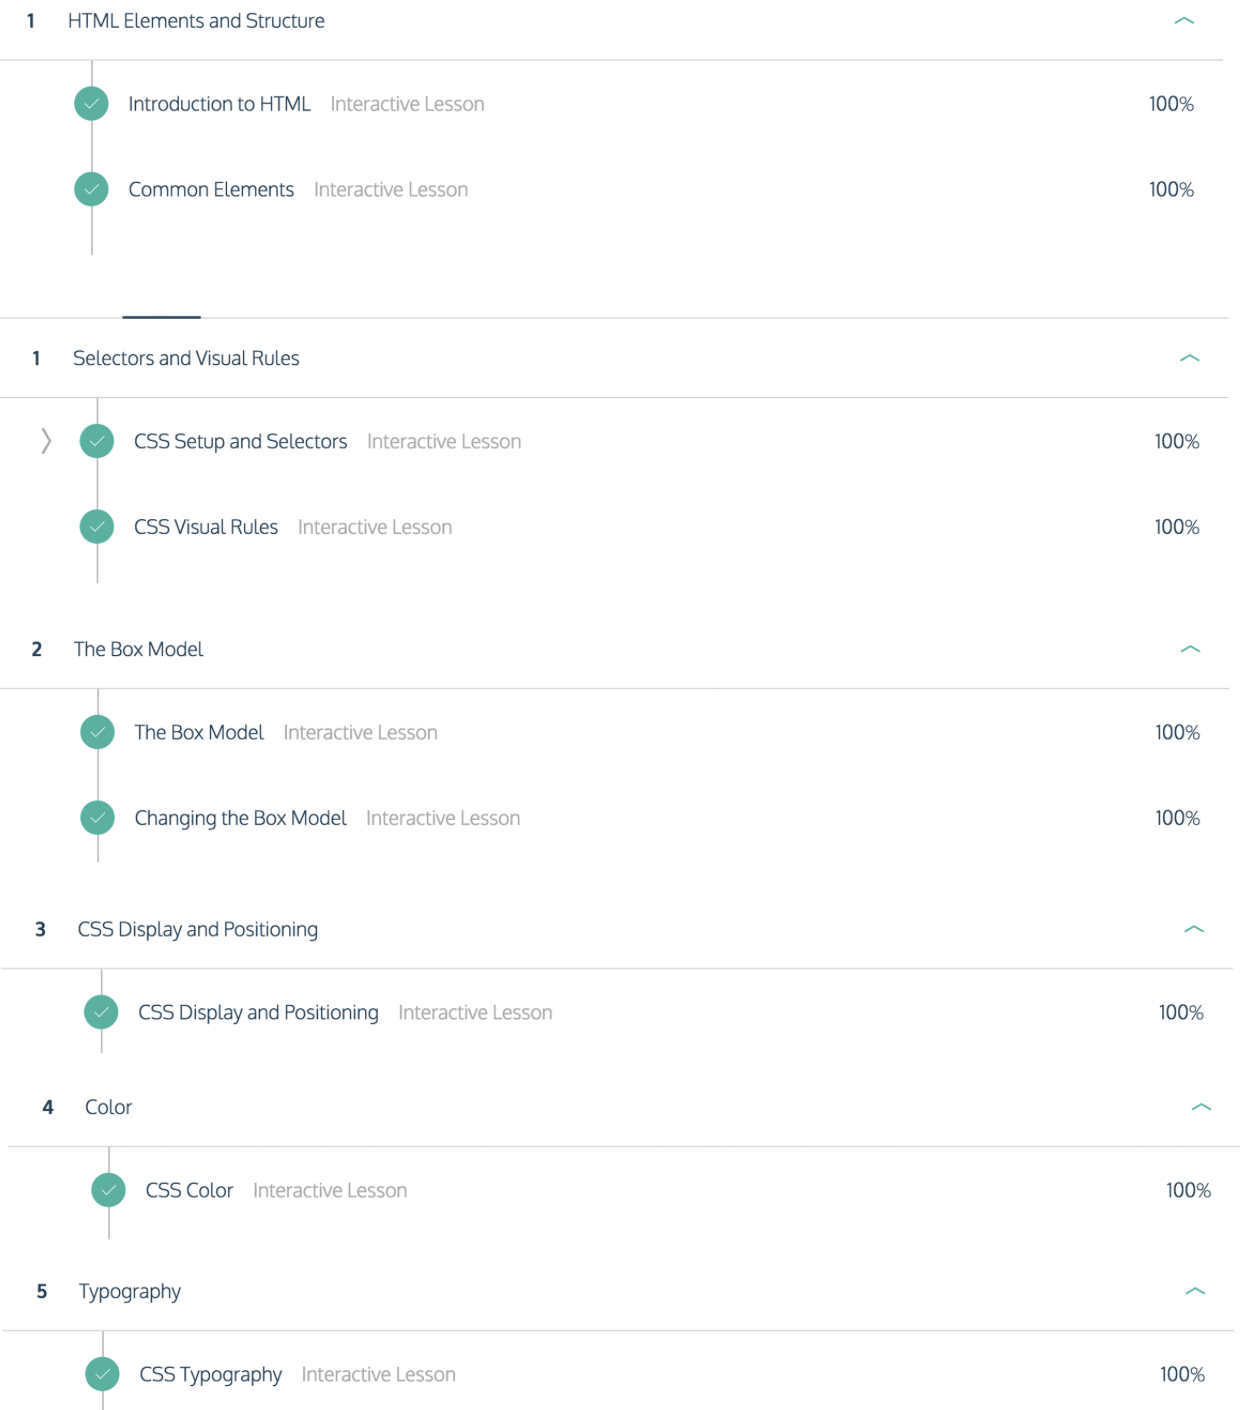
Task: Select the CSS Display and Positioning section header
Action: (198, 929)
